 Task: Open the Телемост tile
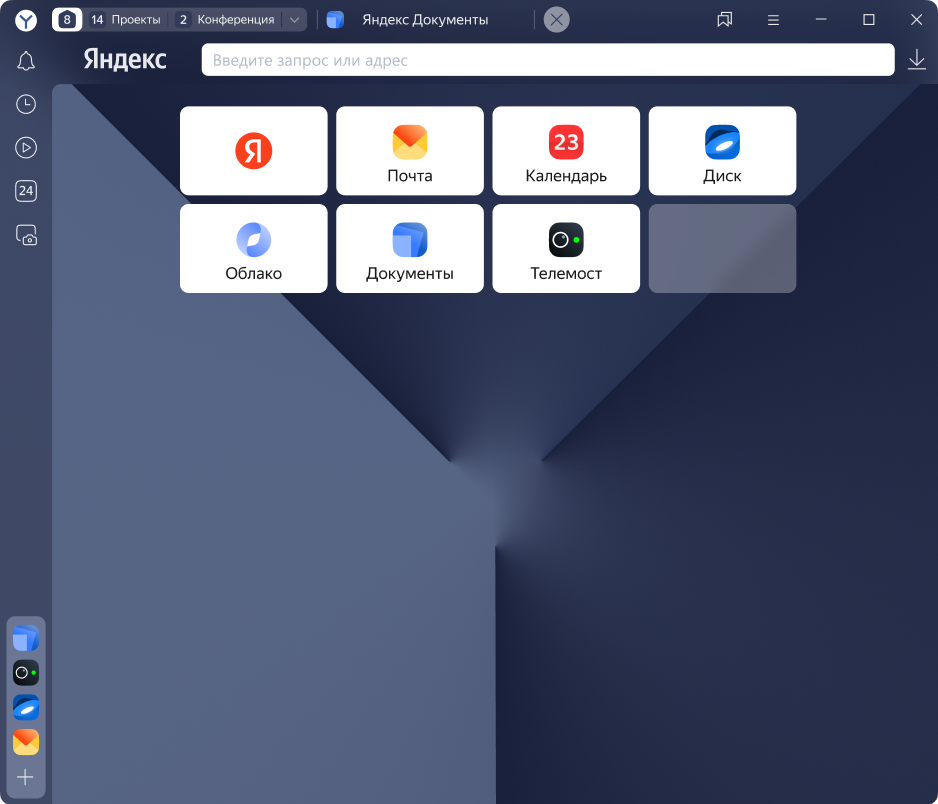566,248
